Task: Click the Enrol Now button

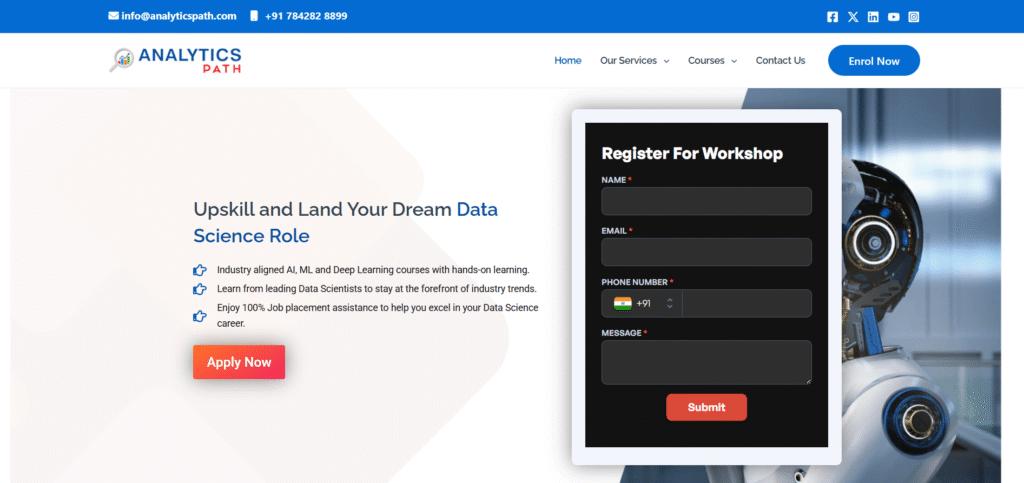Action: (x=873, y=61)
